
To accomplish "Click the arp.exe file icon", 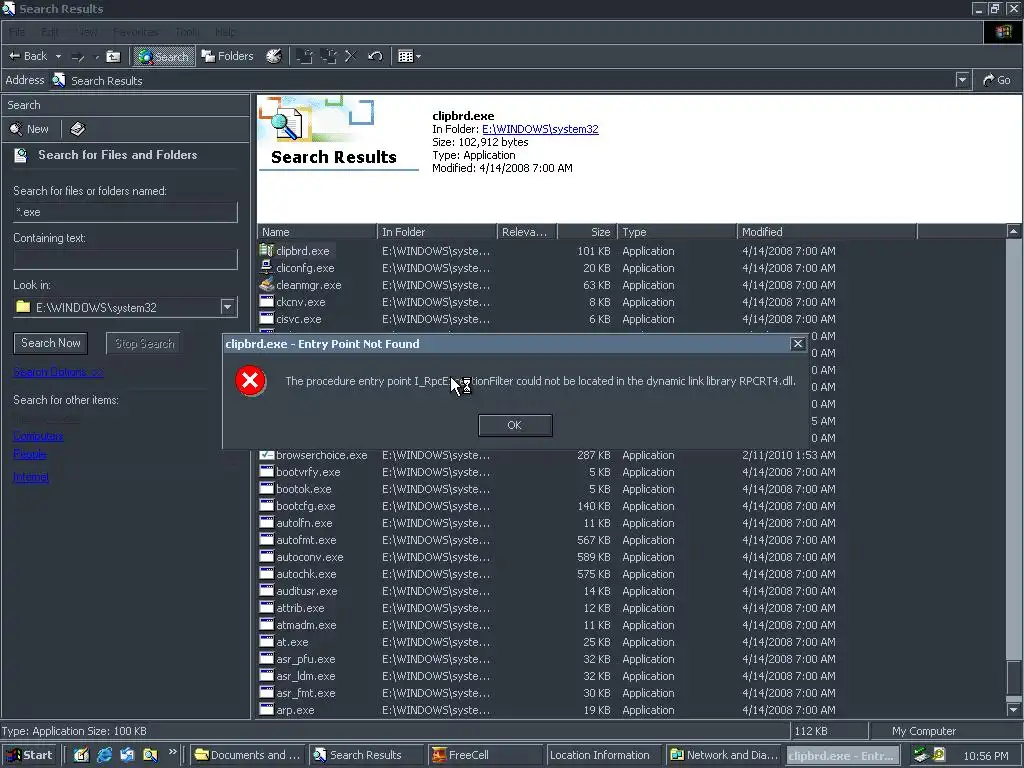I will tap(266, 709).
